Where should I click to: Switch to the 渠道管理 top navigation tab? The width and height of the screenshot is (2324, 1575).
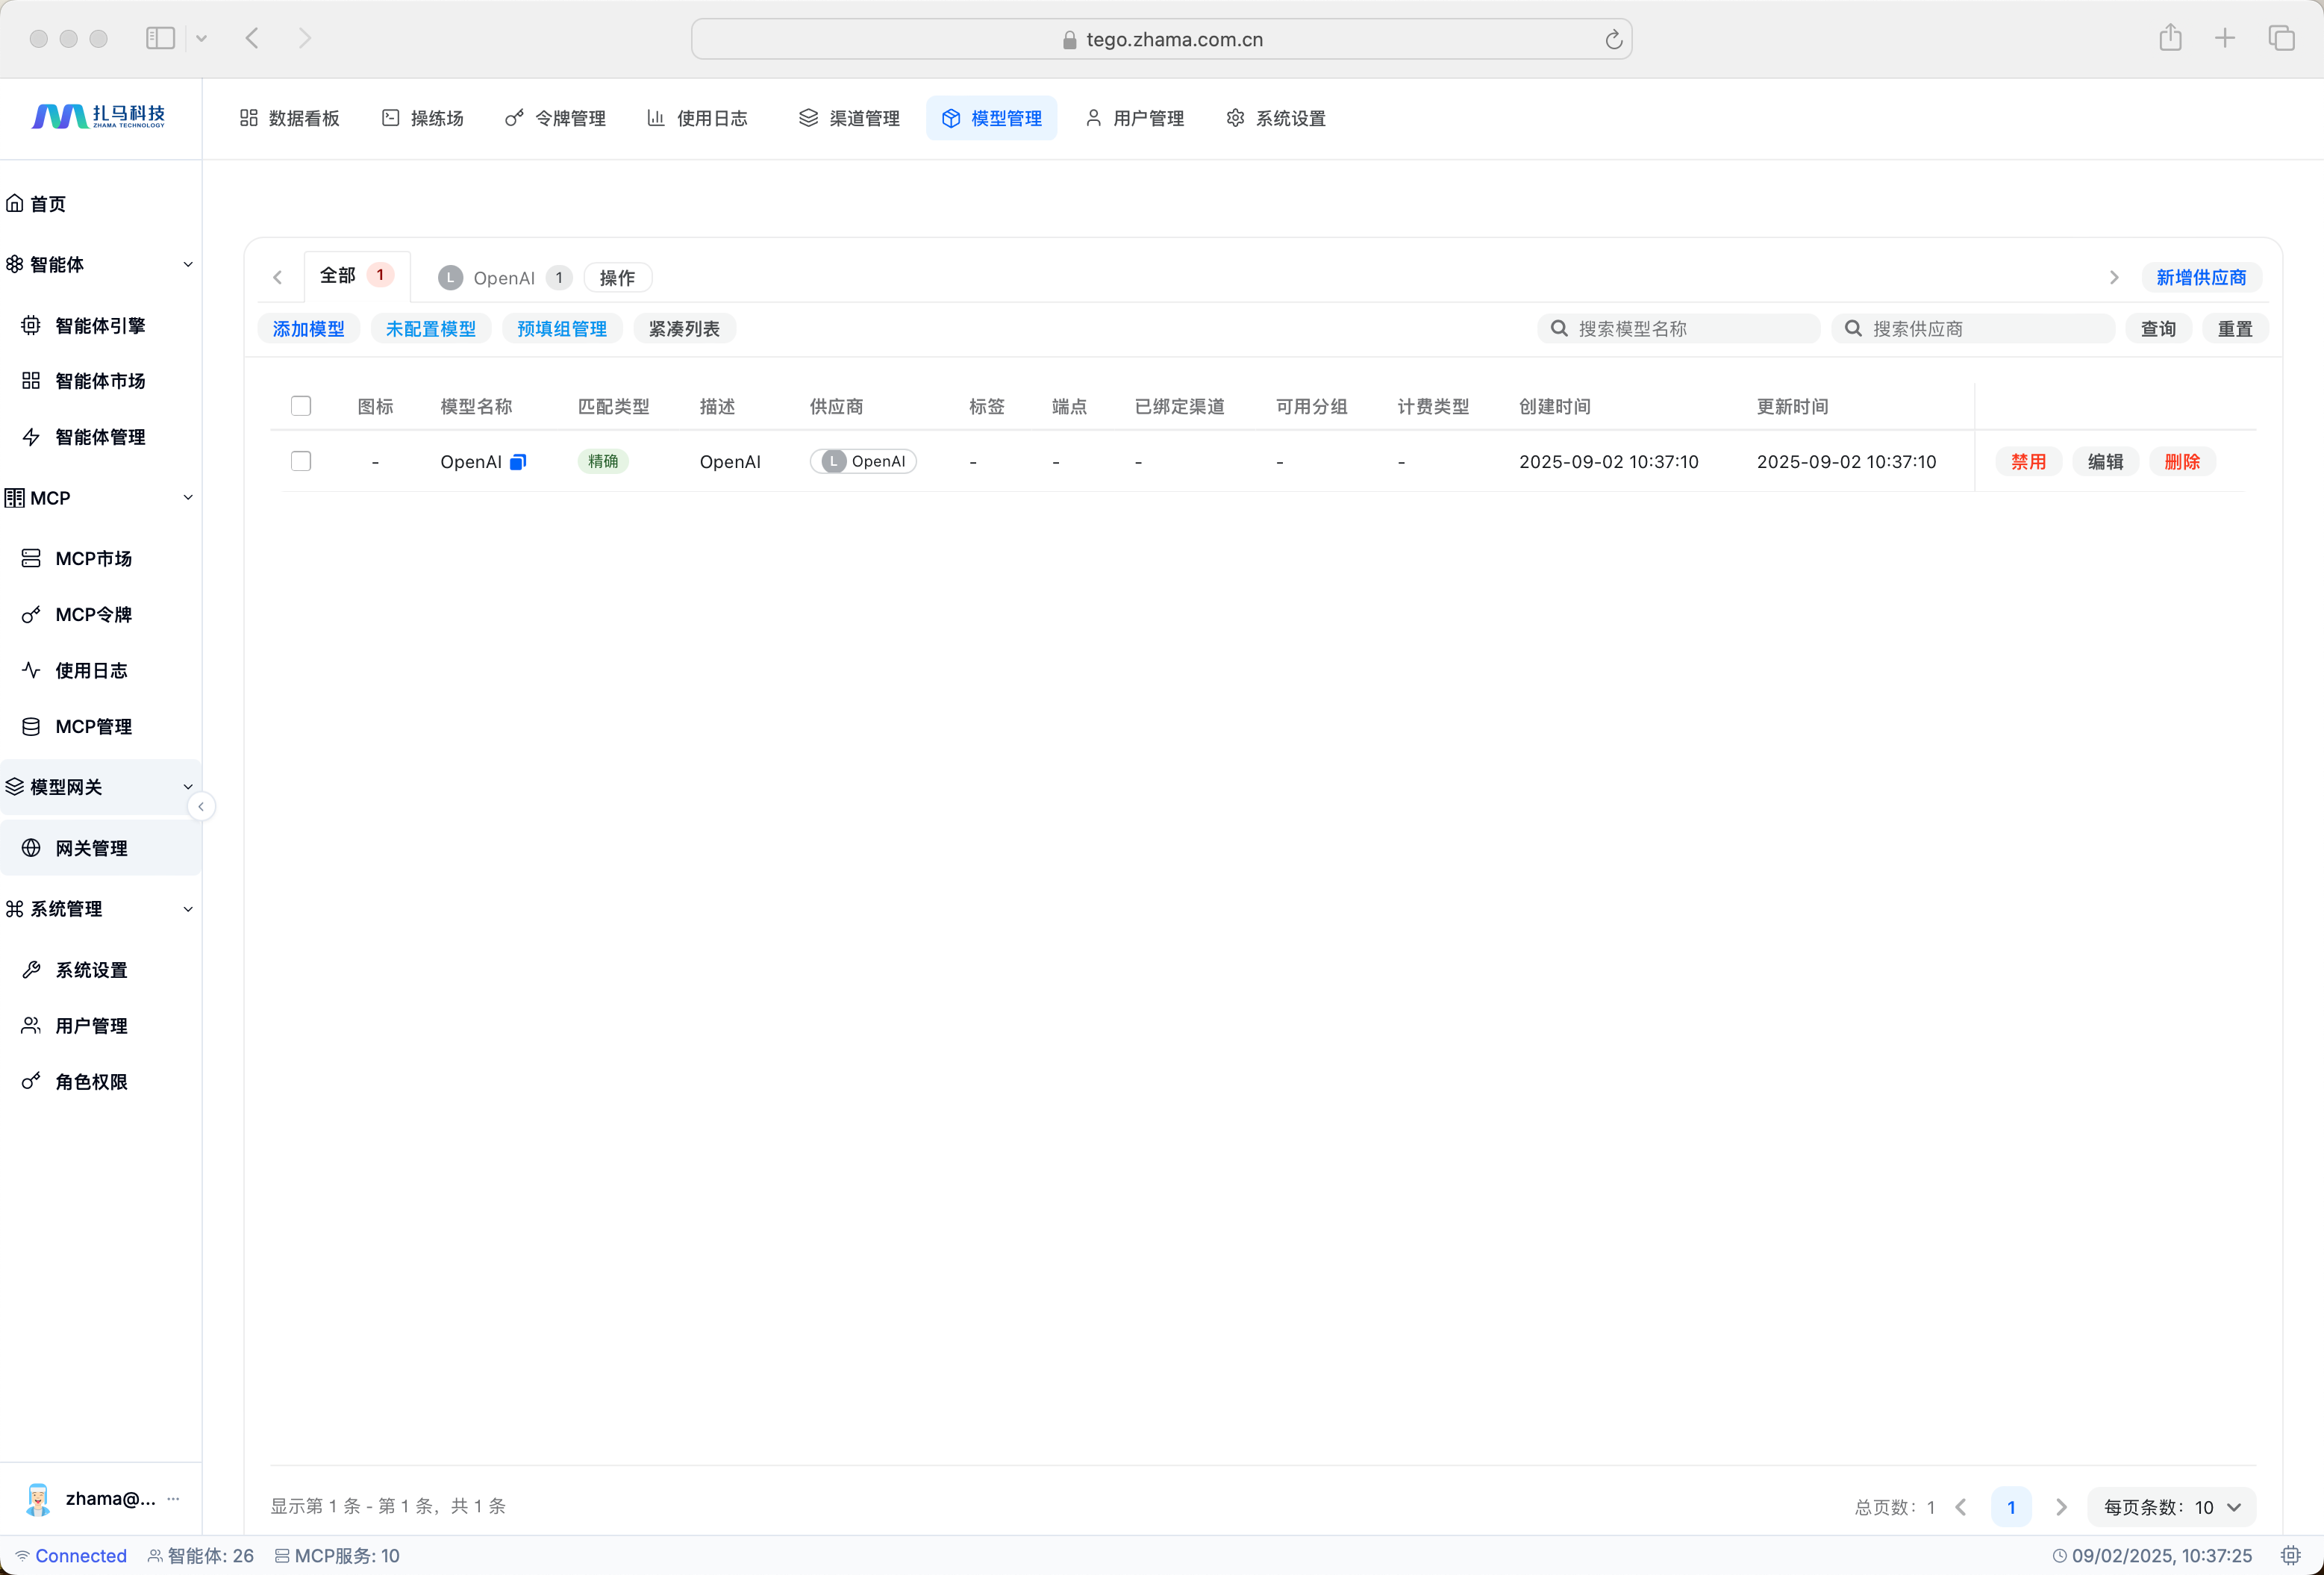pyautogui.click(x=849, y=118)
